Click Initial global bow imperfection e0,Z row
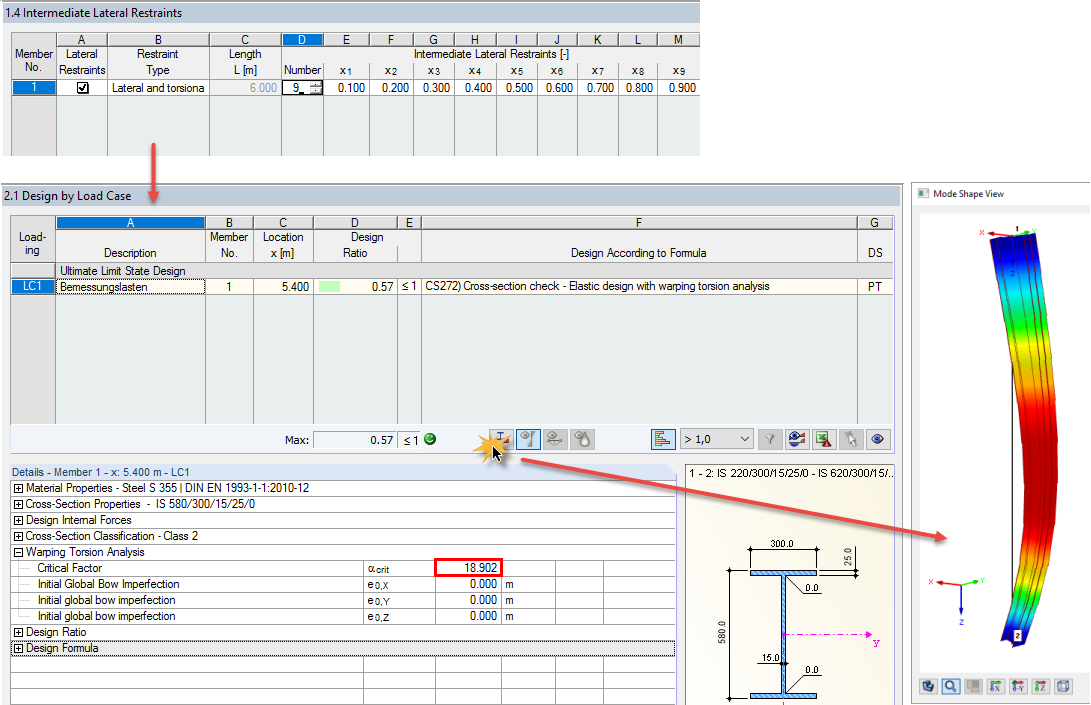The image size is (1091, 705). (x=343, y=616)
